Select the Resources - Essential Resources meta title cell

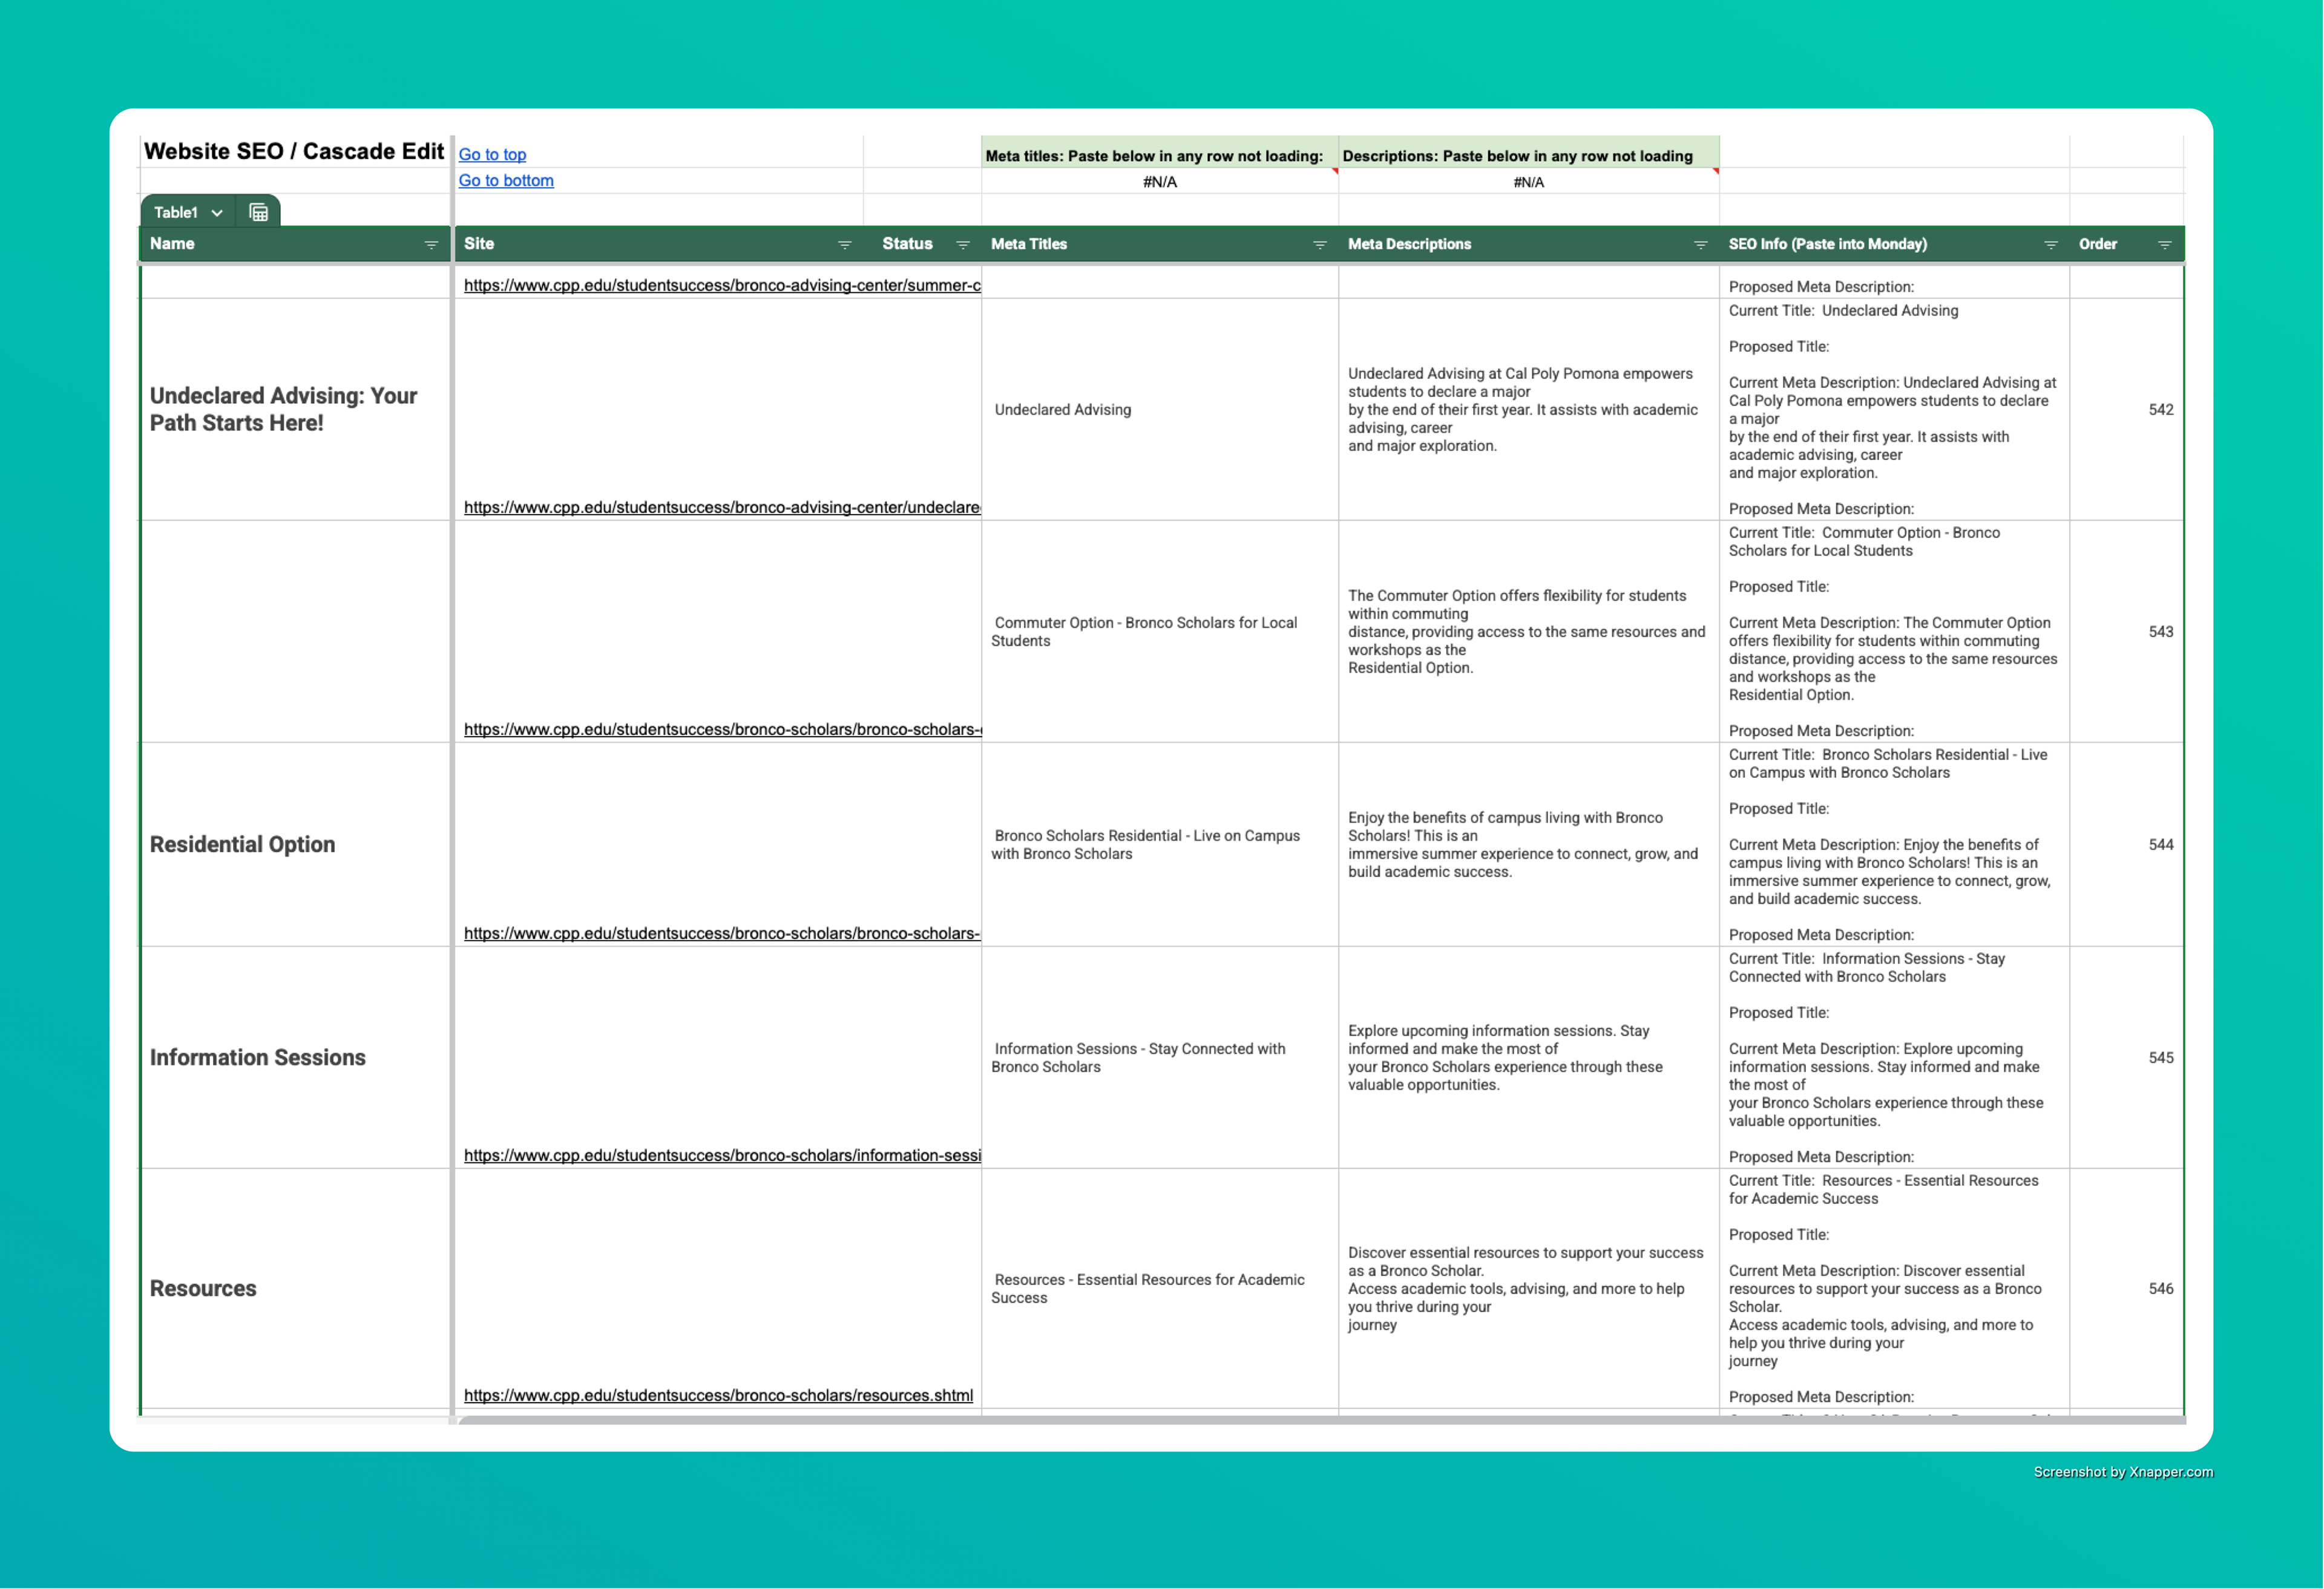pyautogui.click(x=1159, y=1288)
